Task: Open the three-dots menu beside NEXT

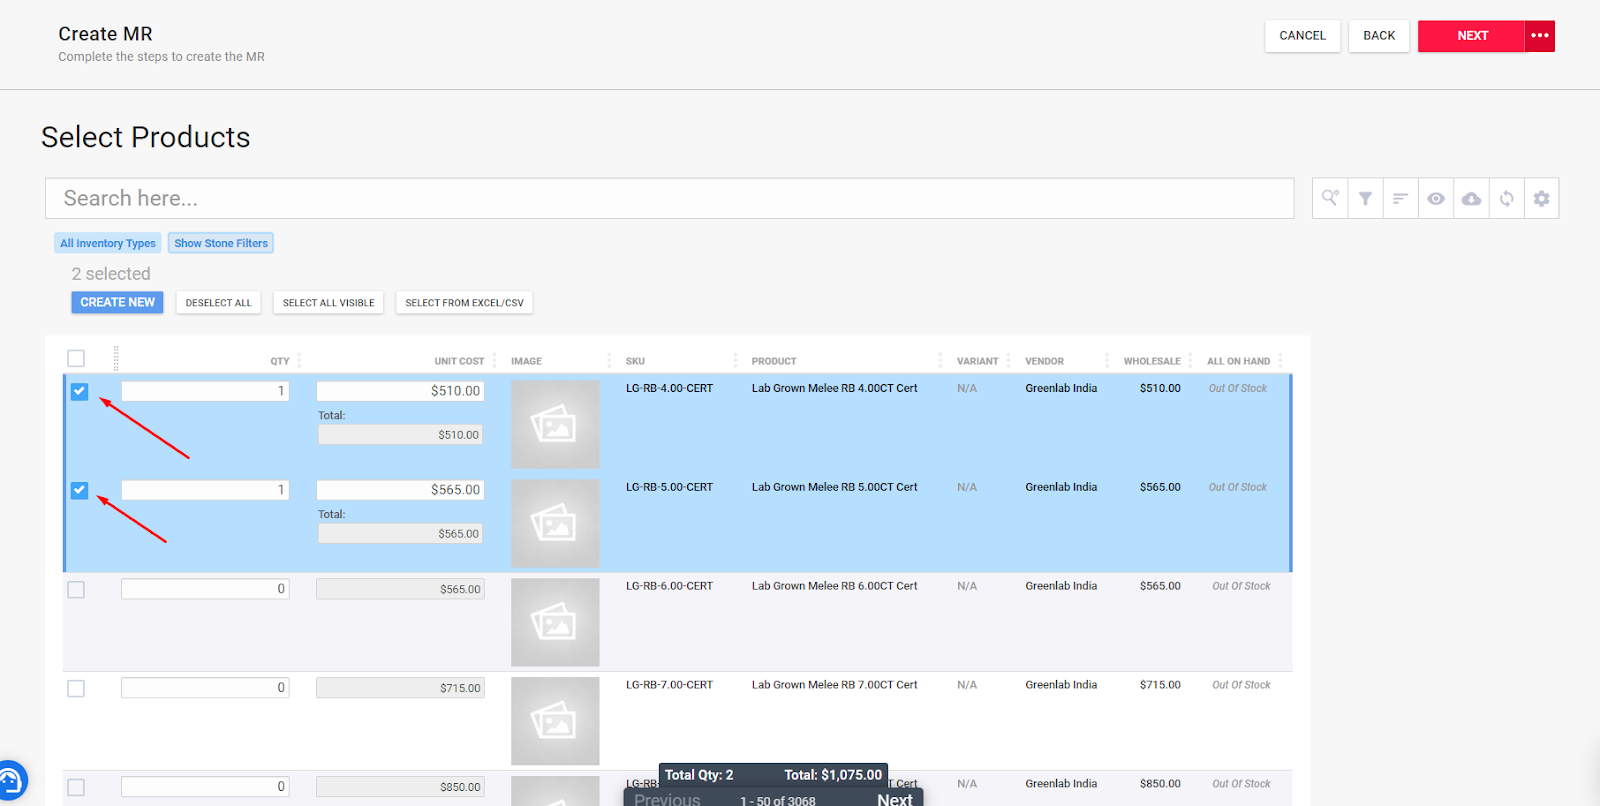Action: pos(1540,36)
